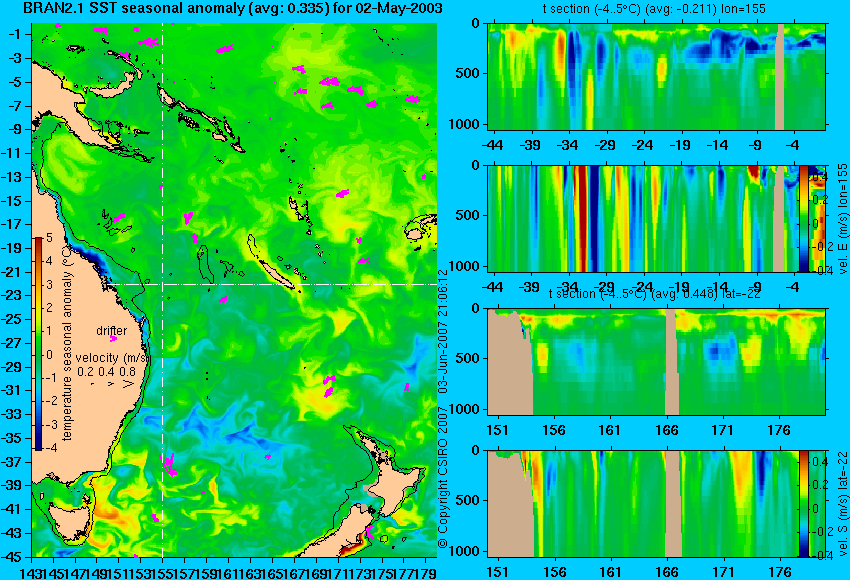Click the 'temperature seasonal anomaly (°C)' label
Viewport: 850px width, 580px height.
pyautogui.click(x=67, y=342)
